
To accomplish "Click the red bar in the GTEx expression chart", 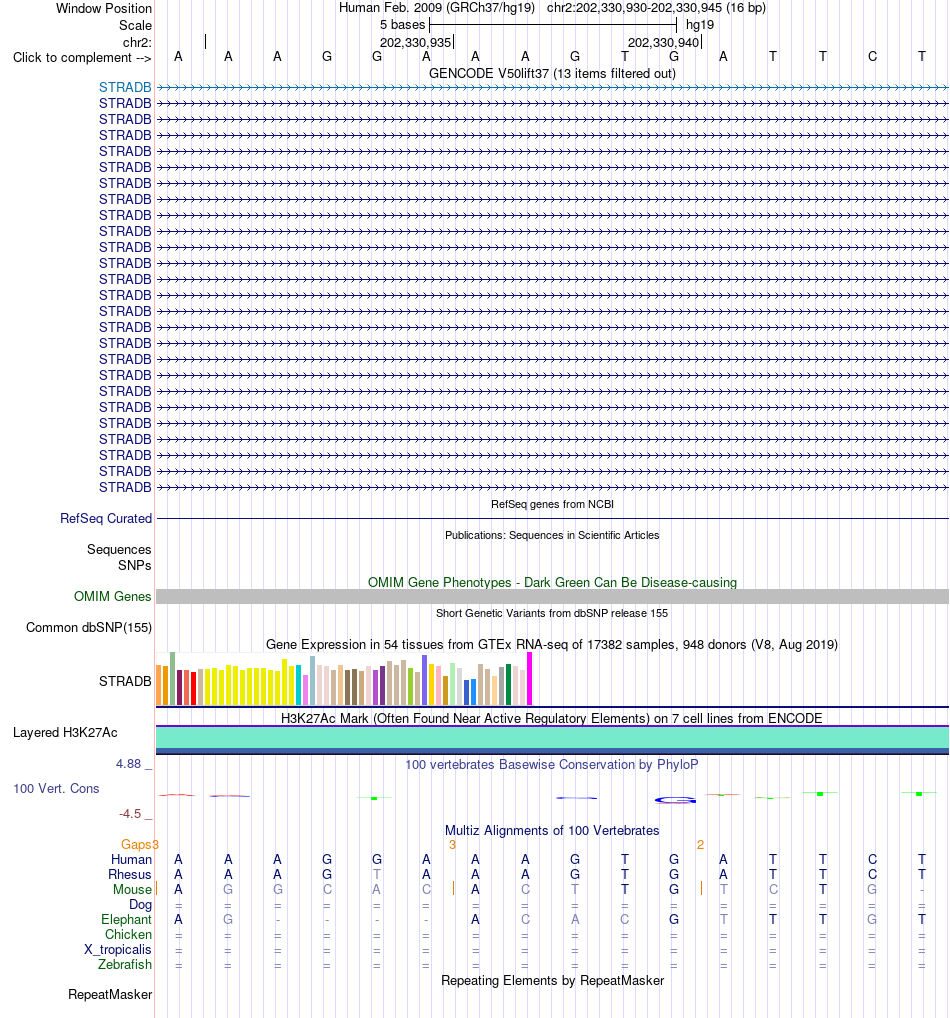I will coord(194,688).
